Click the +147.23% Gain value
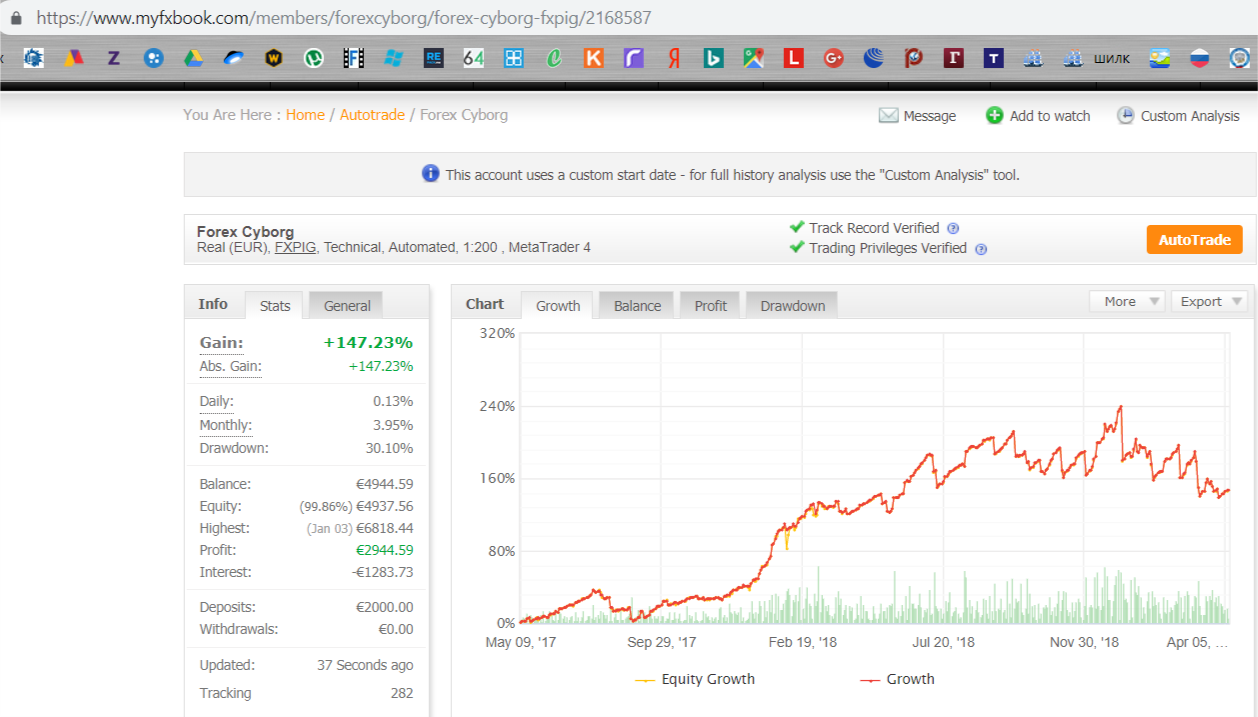This screenshot has height=717, width=1258. click(x=368, y=343)
